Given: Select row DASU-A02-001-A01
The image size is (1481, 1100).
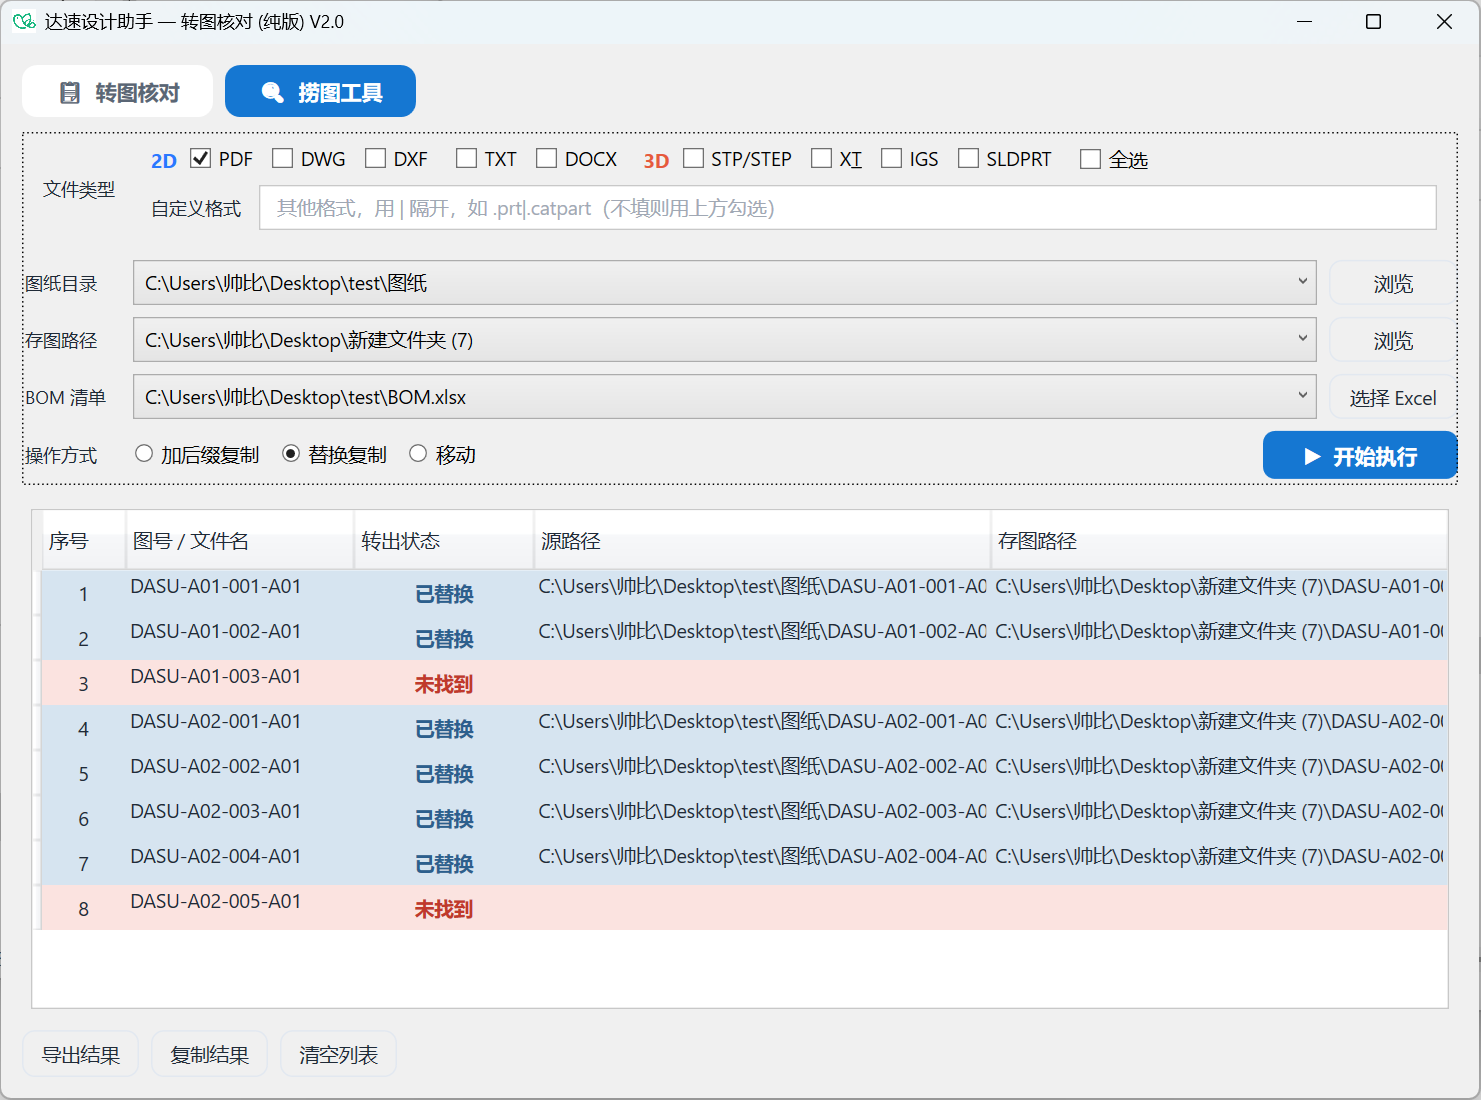Looking at the screenshot, I should (x=744, y=728).
